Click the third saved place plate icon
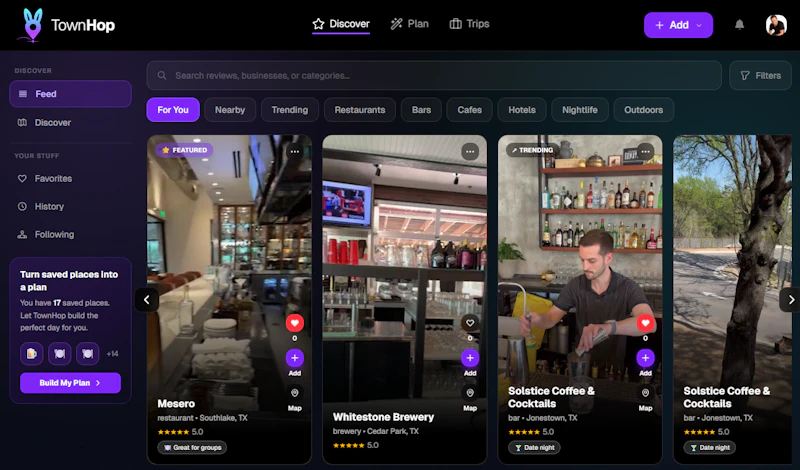The height and width of the screenshot is (470, 800). (x=87, y=354)
